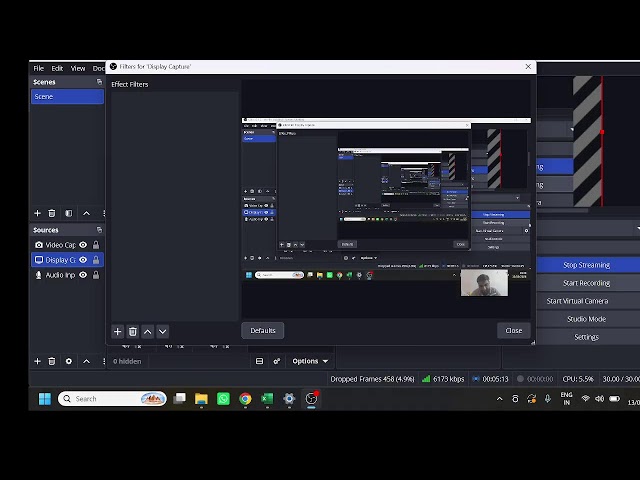Open OBS Studio from the taskbar
640x480 pixels.
[311, 399]
